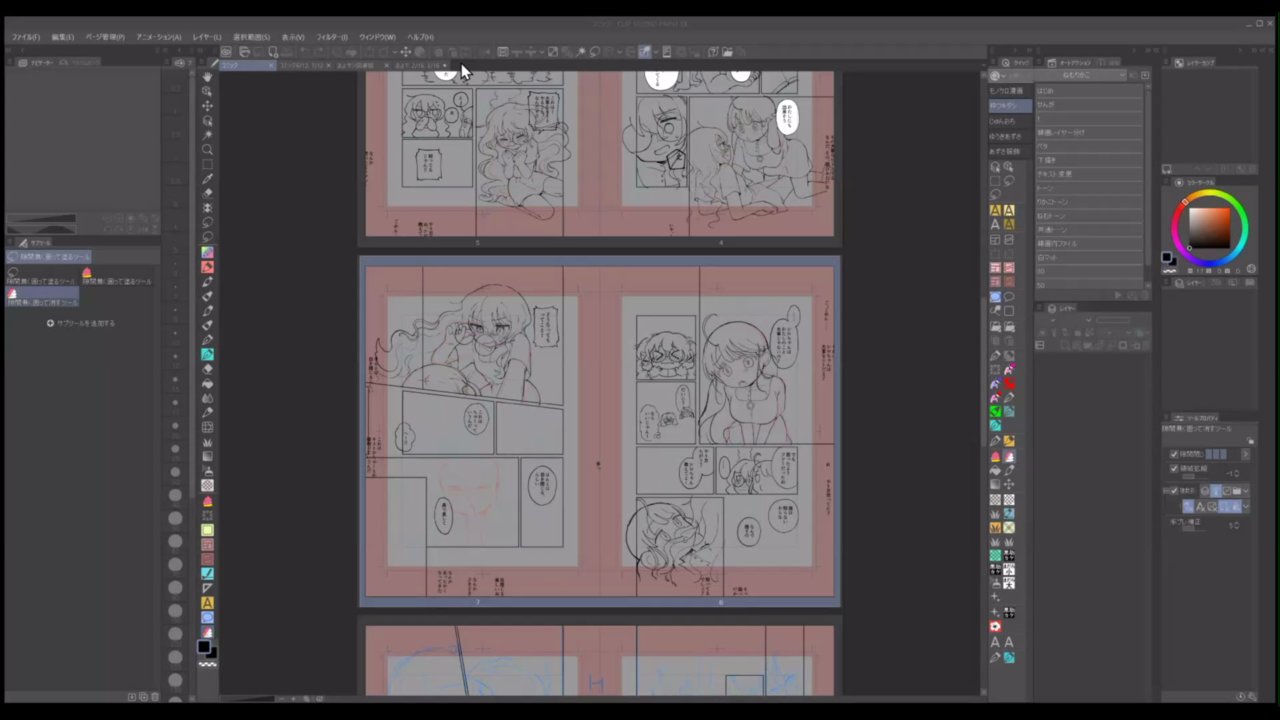Click the yellow A text tool in left palette
The width and height of the screenshot is (1280, 720).
pyautogui.click(x=207, y=603)
